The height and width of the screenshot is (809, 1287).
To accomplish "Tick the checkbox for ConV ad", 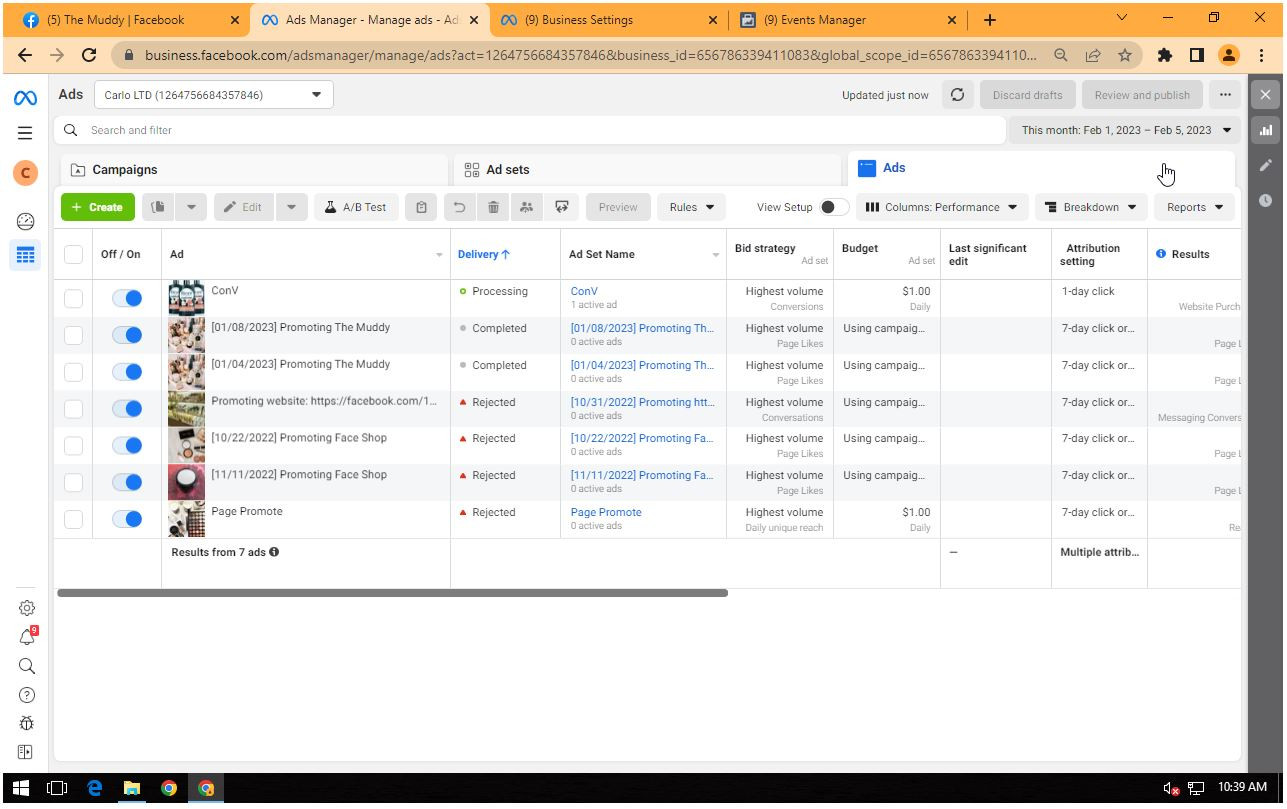I will pyautogui.click(x=73, y=298).
